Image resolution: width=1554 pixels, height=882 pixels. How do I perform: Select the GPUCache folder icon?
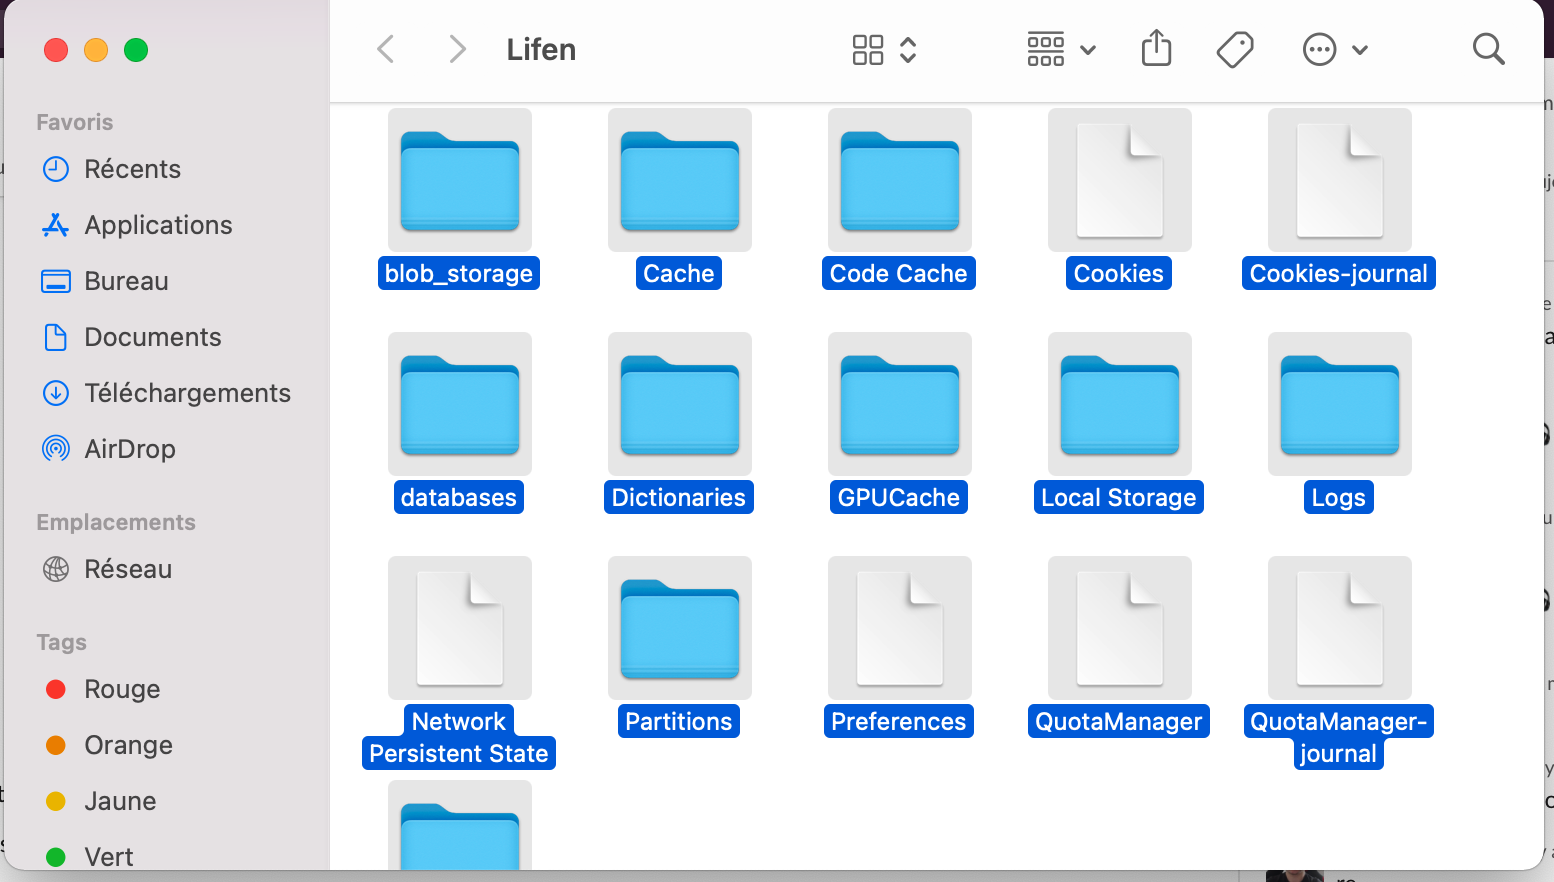click(x=900, y=405)
